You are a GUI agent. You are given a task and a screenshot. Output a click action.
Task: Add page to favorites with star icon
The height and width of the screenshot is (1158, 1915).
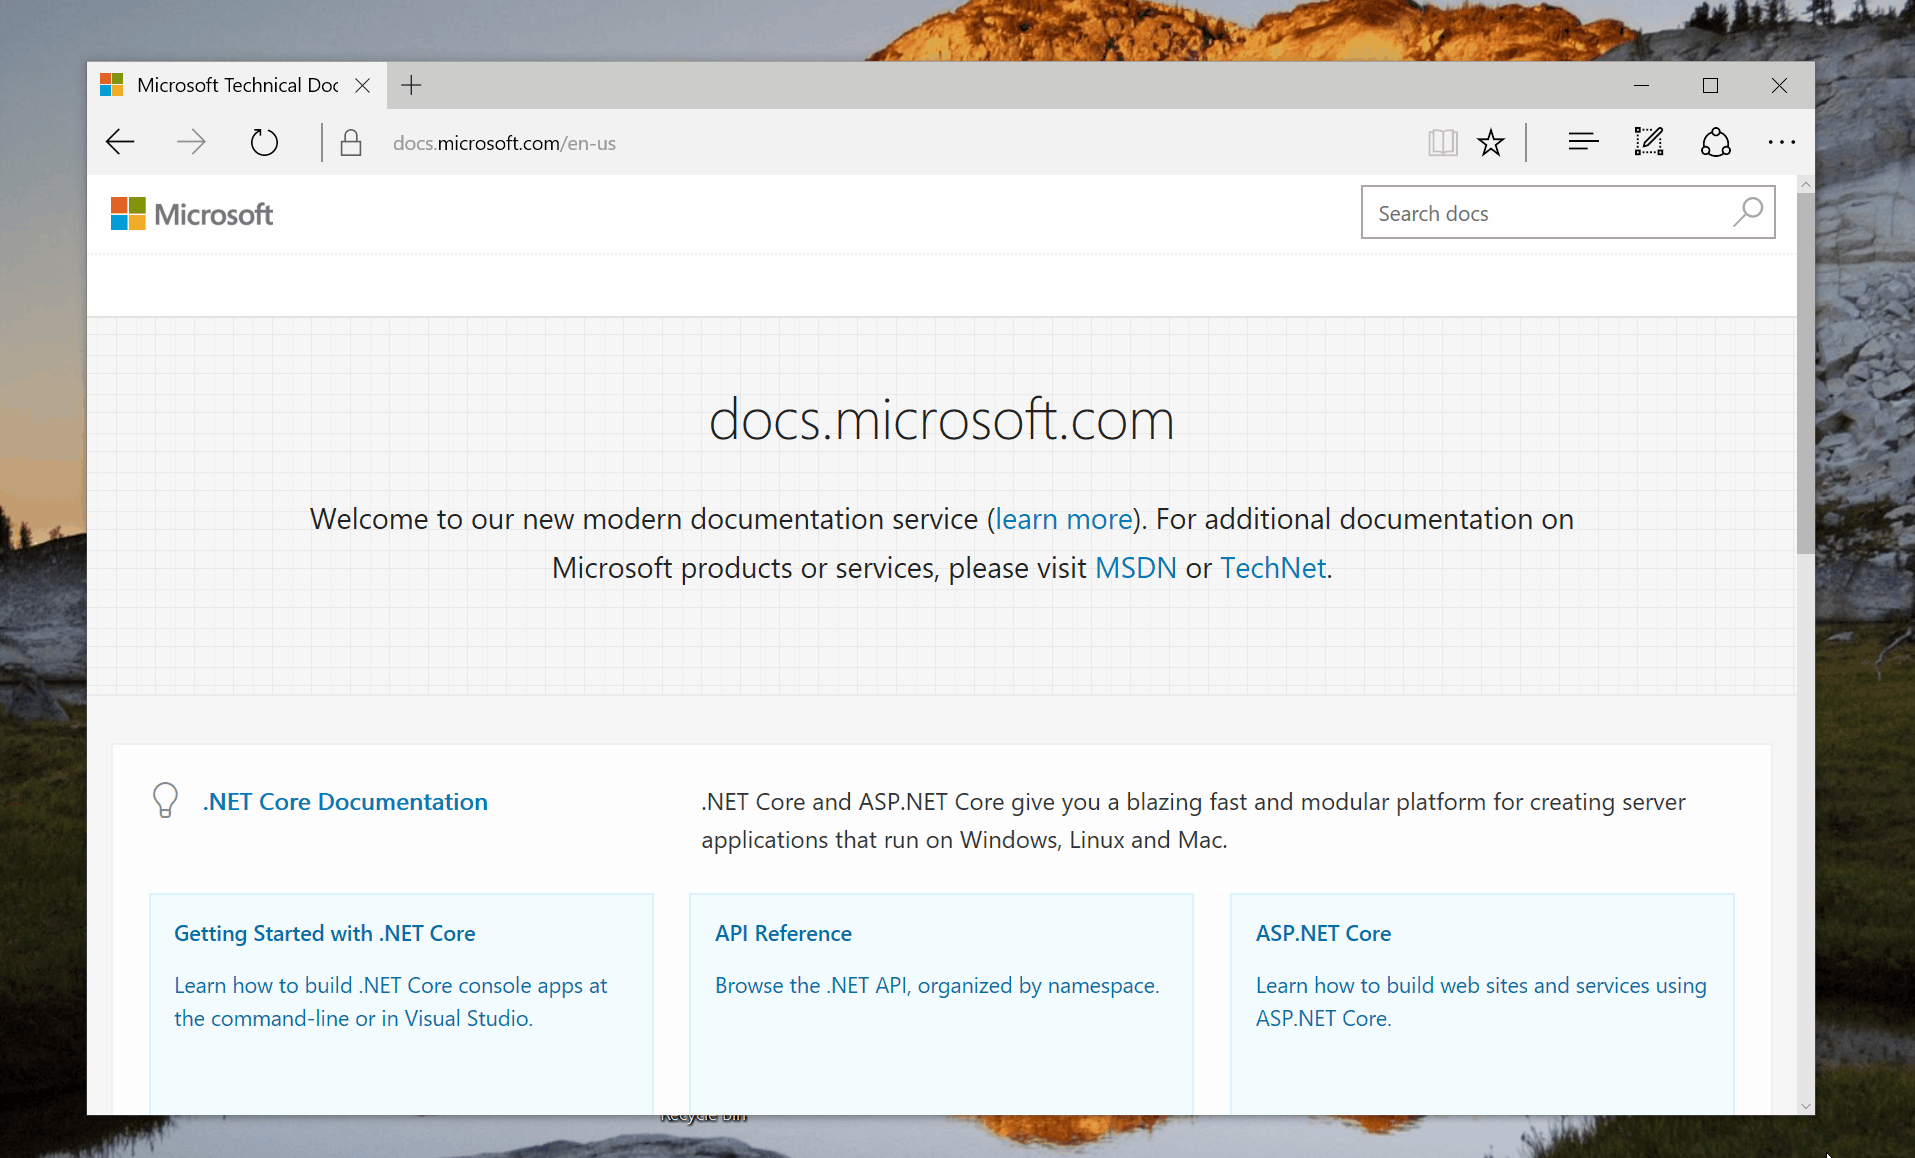click(1491, 142)
